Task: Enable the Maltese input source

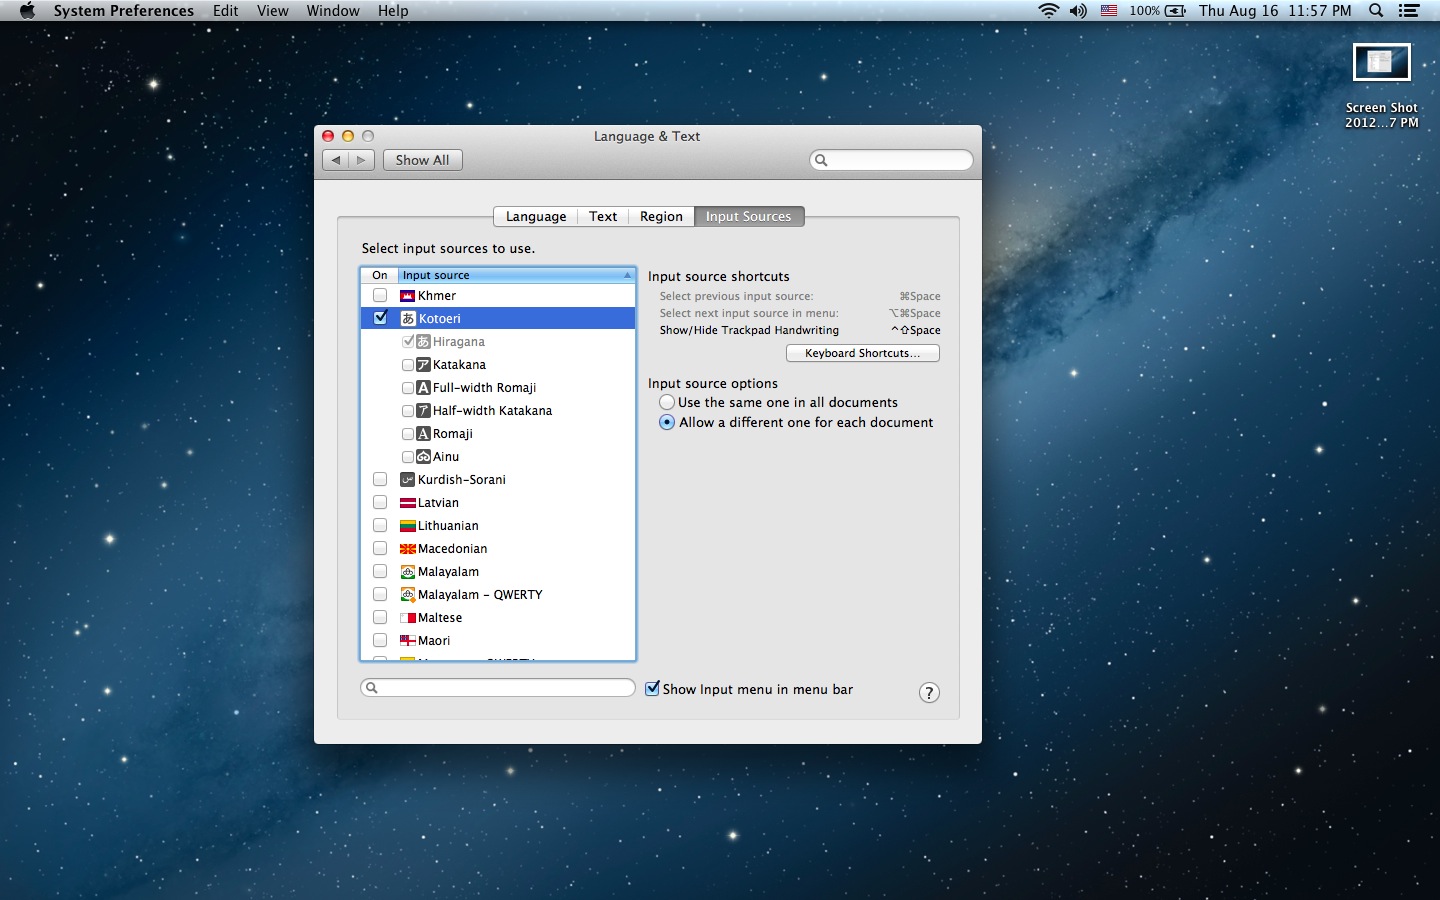Action: [x=380, y=618]
